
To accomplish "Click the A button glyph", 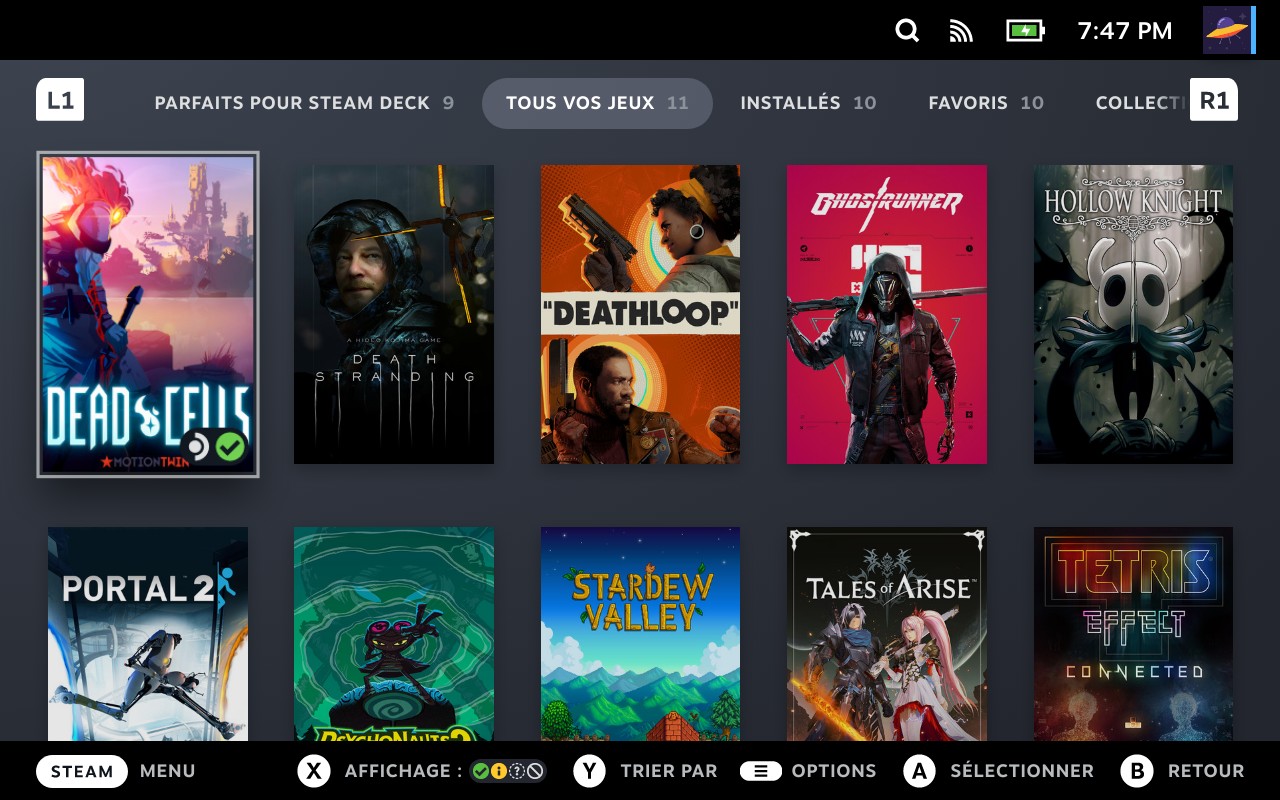I will pyautogui.click(x=919, y=771).
